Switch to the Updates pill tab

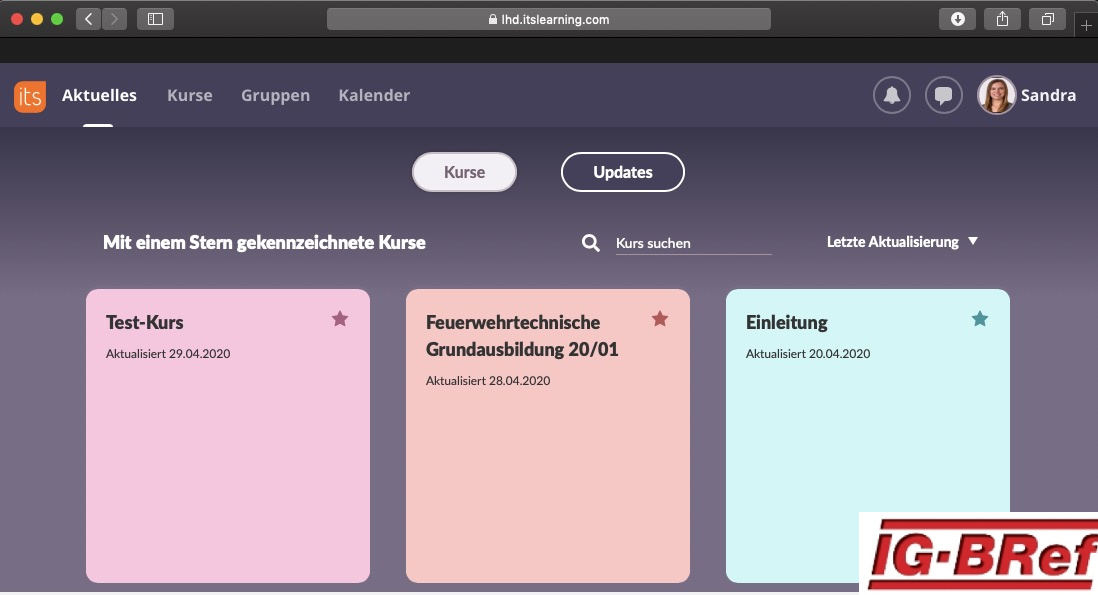pos(623,172)
